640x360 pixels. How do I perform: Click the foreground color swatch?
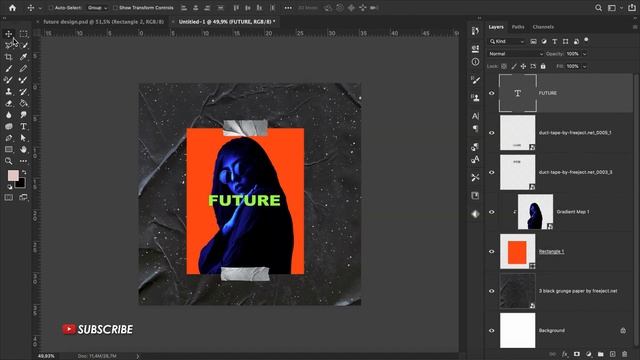(13, 176)
